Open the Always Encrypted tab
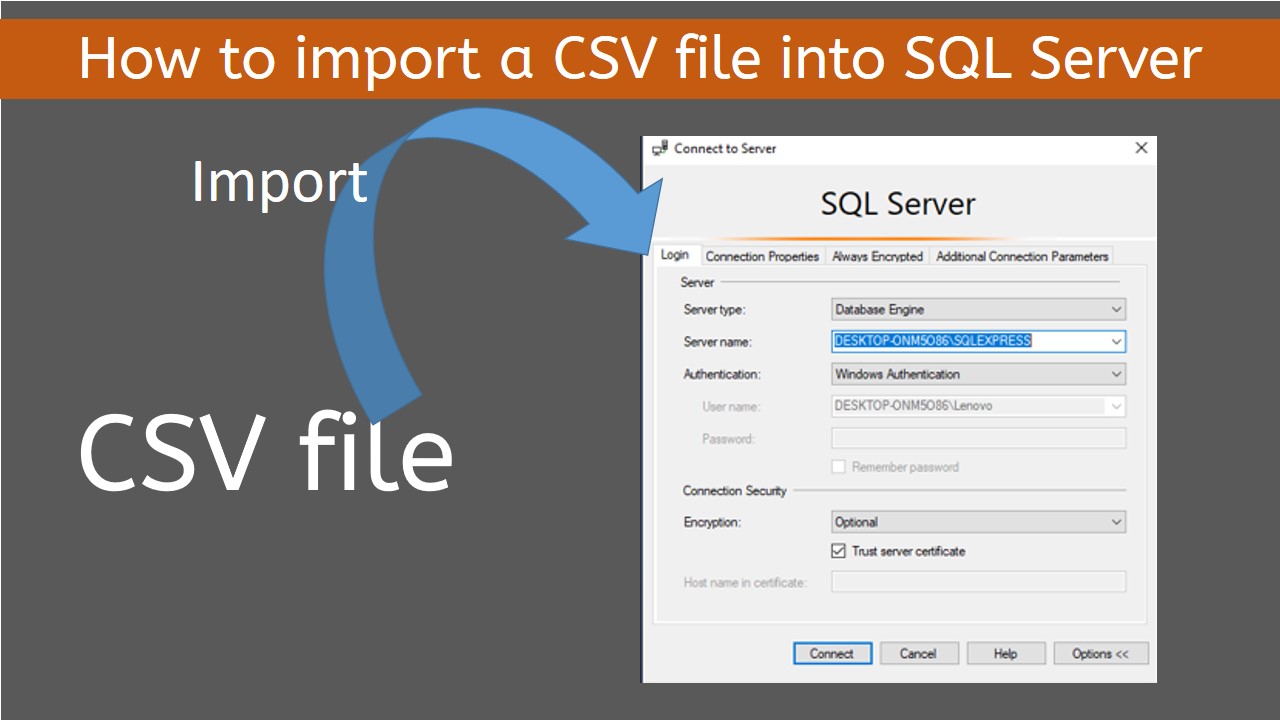The height and width of the screenshot is (720, 1280). click(877, 256)
